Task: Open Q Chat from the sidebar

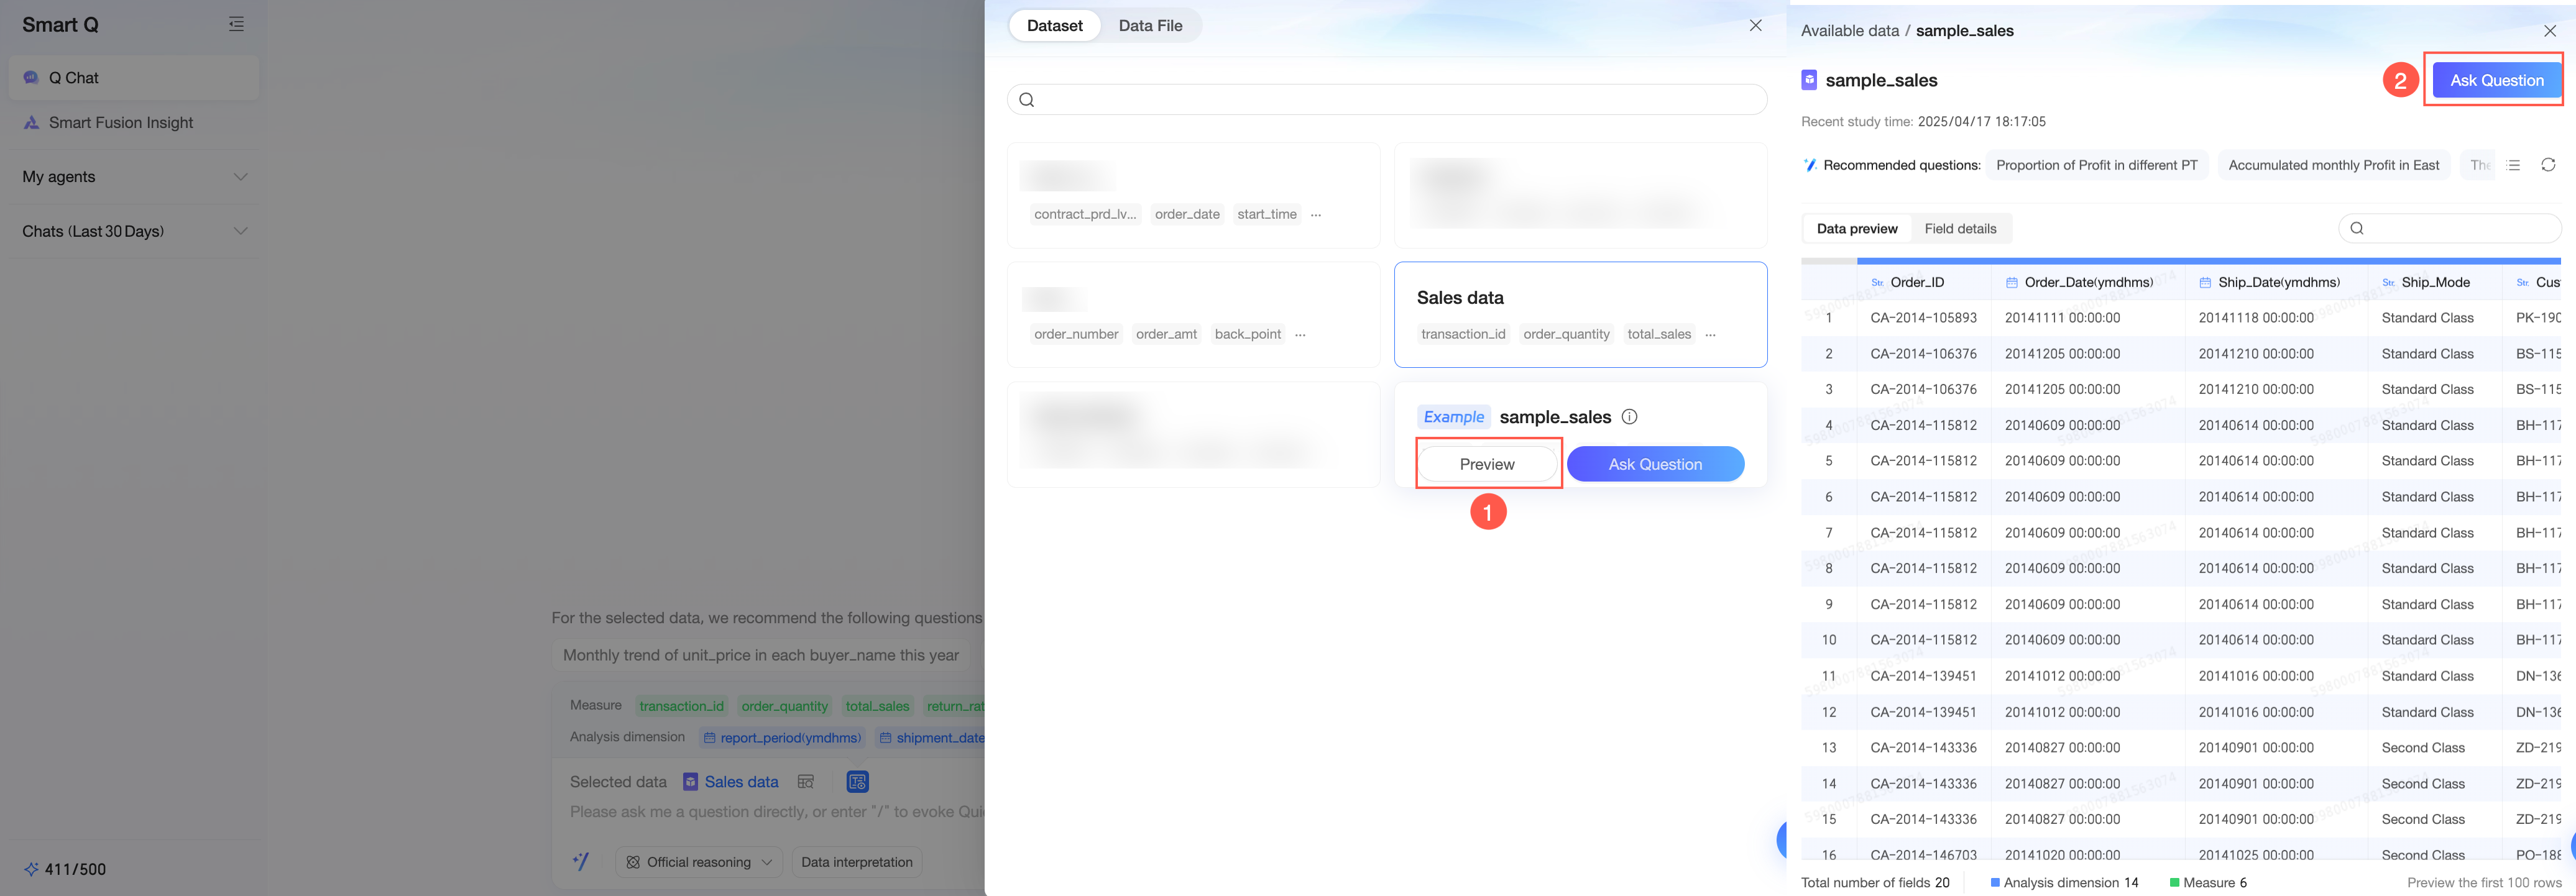Action: pyautogui.click(x=74, y=78)
